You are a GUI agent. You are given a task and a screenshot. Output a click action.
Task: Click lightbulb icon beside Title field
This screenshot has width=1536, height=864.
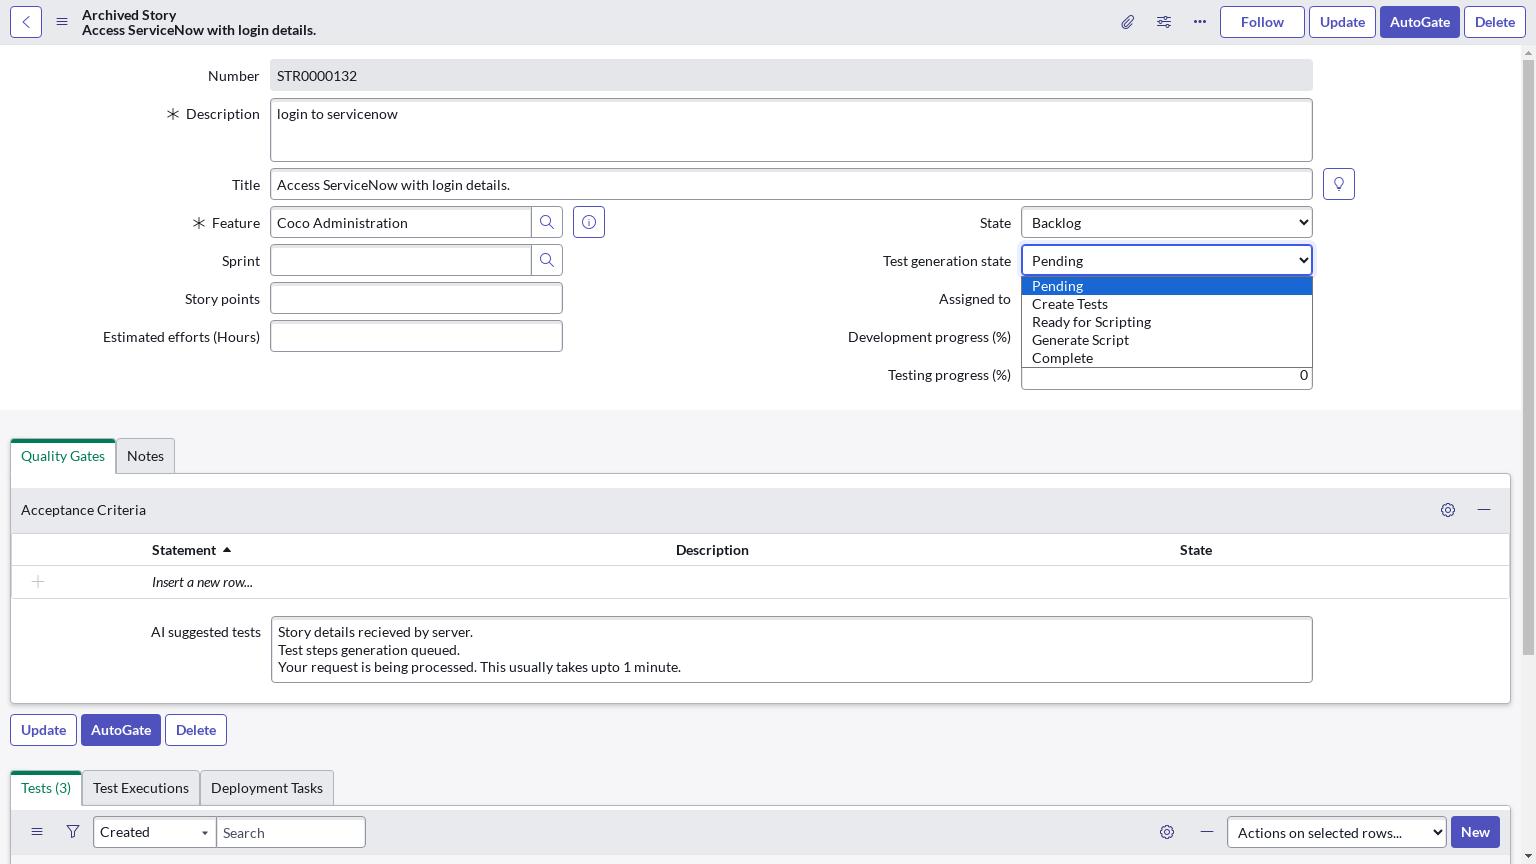pyautogui.click(x=1339, y=184)
